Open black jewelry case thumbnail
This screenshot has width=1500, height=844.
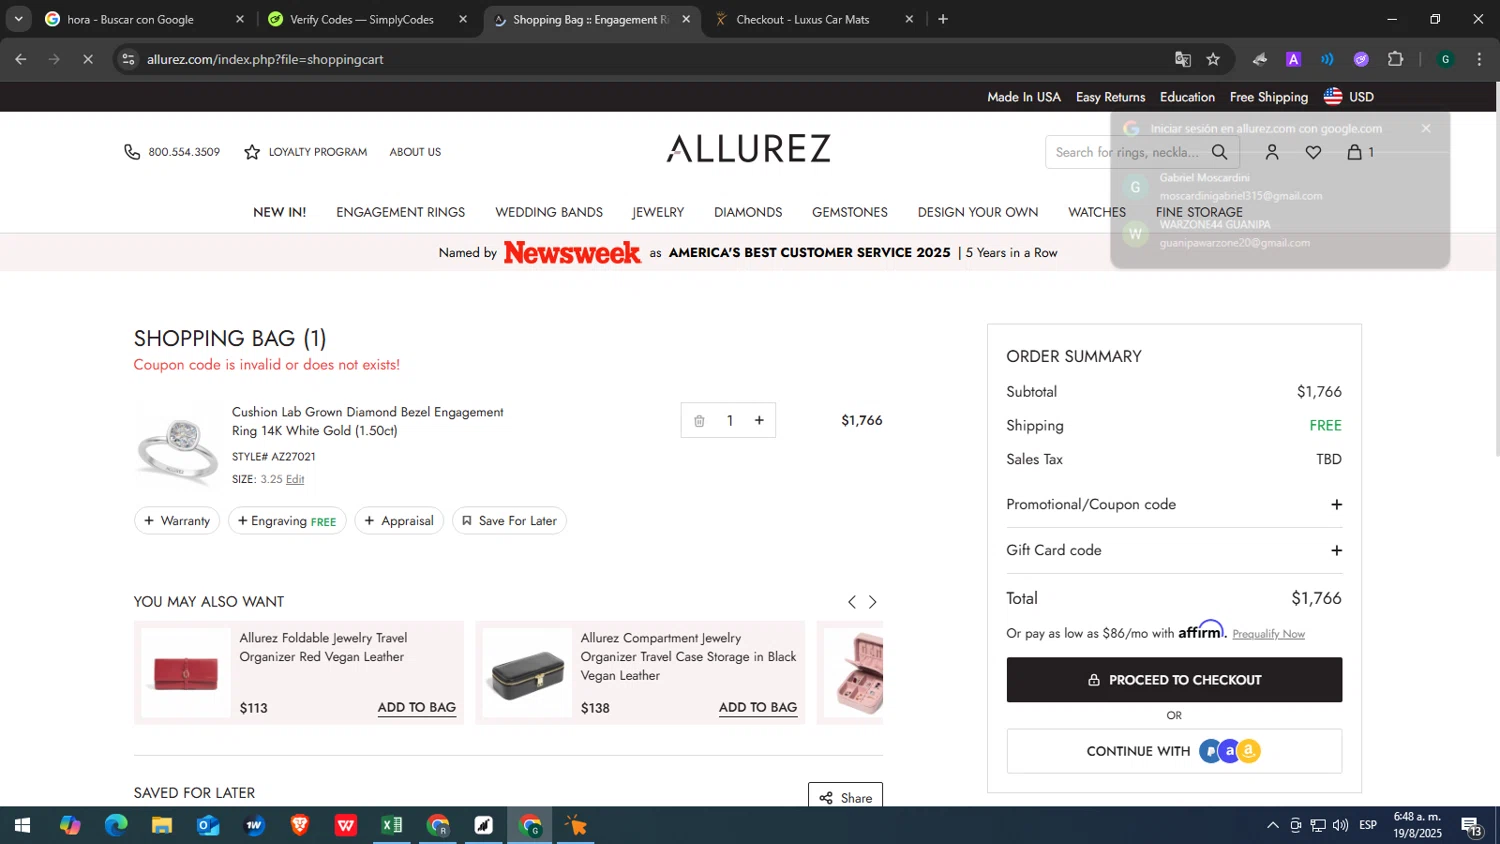(527, 672)
